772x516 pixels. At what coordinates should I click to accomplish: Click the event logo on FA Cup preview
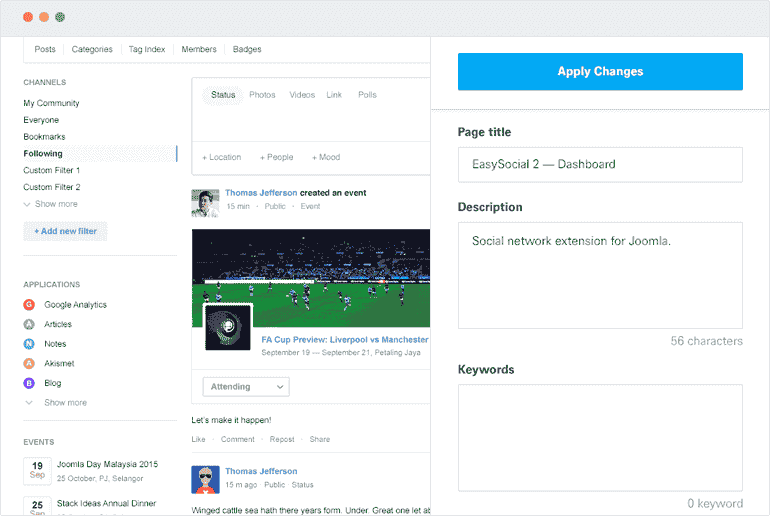[228, 327]
